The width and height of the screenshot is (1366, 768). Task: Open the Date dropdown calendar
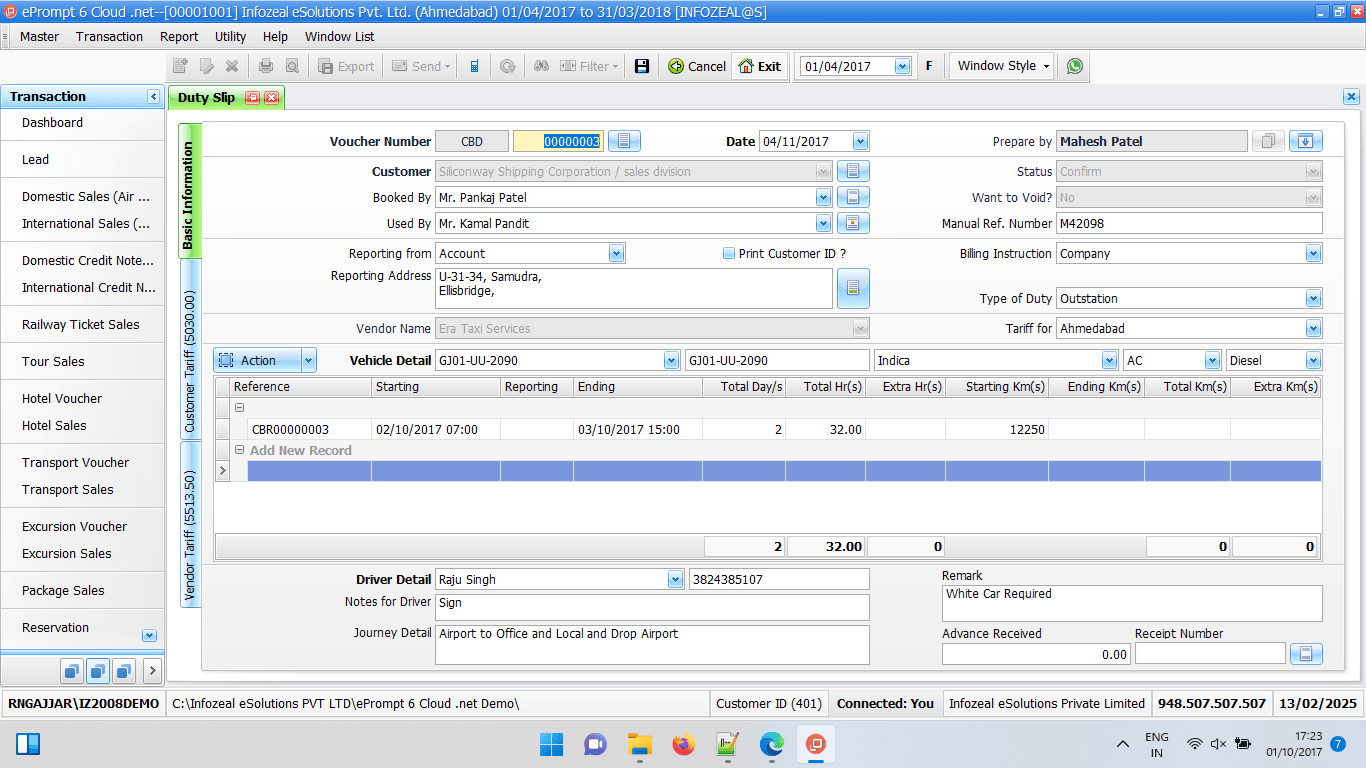click(x=860, y=141)
